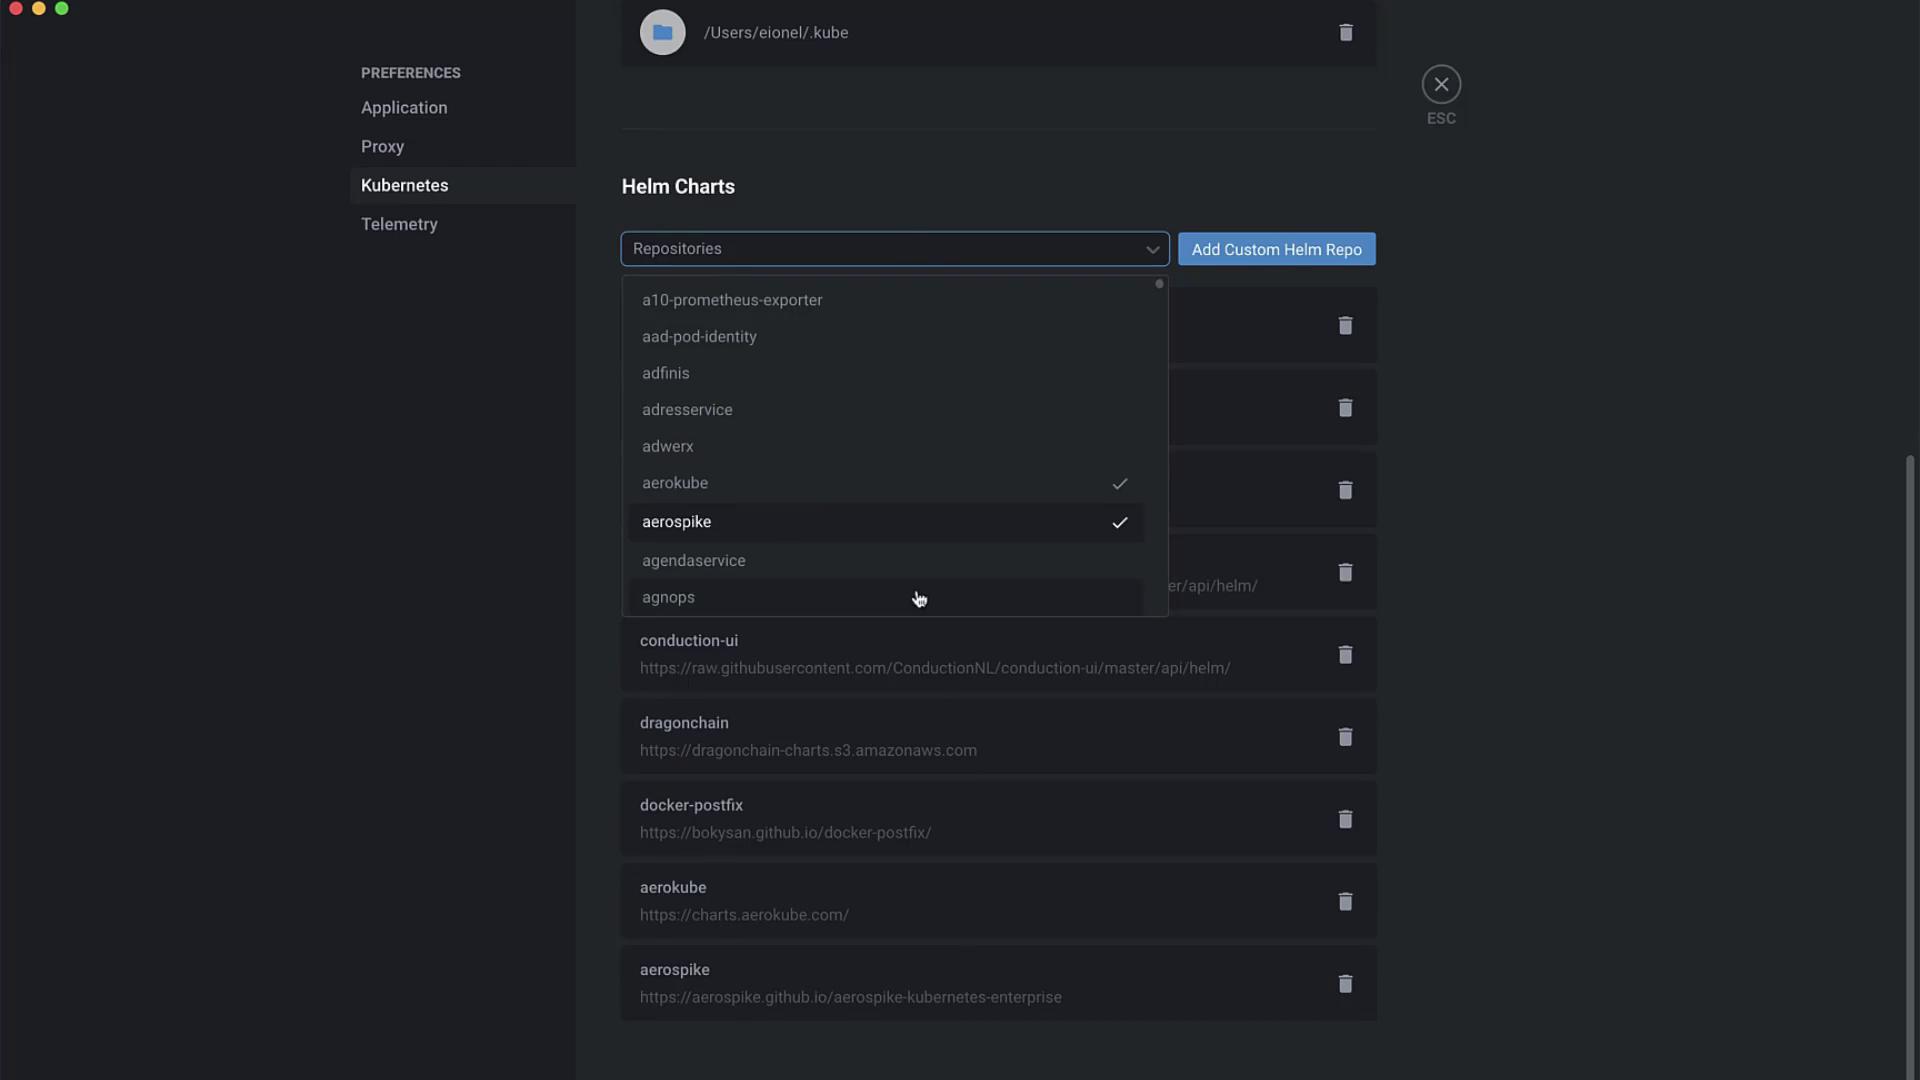The width and height of the screenshot is (1920, 1080).
Task: Delete the aerospike repository entry
Action: point(1345,984)
